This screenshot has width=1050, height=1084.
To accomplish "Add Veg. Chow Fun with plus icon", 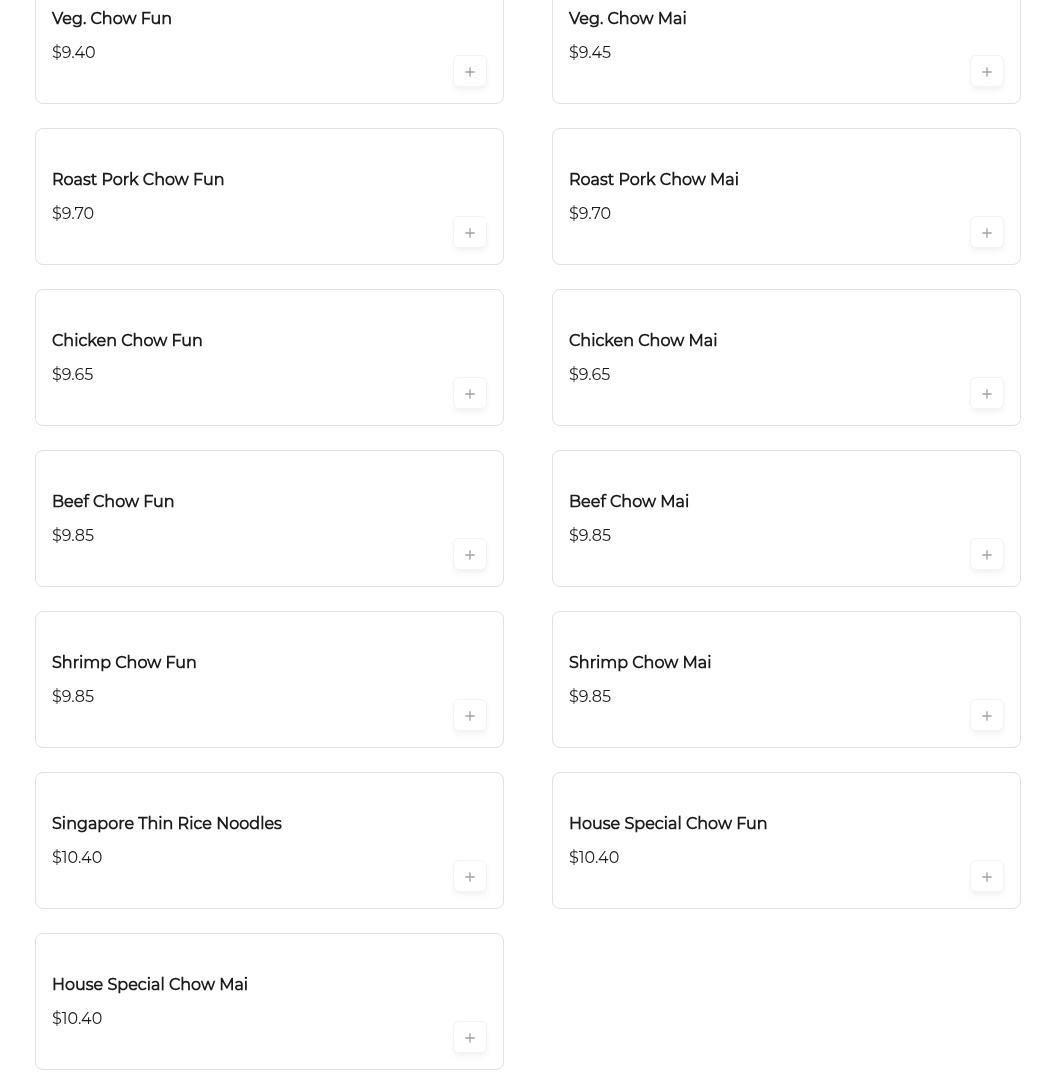I will (x=470, y=72).
